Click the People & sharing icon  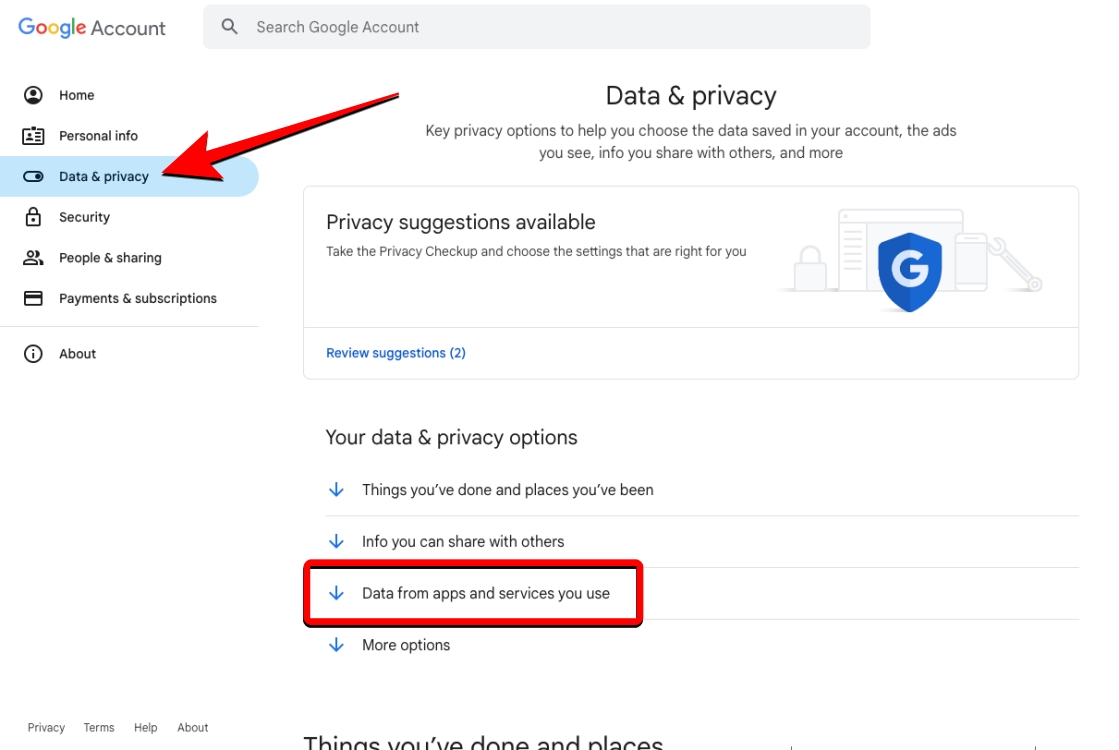[33, 258]
